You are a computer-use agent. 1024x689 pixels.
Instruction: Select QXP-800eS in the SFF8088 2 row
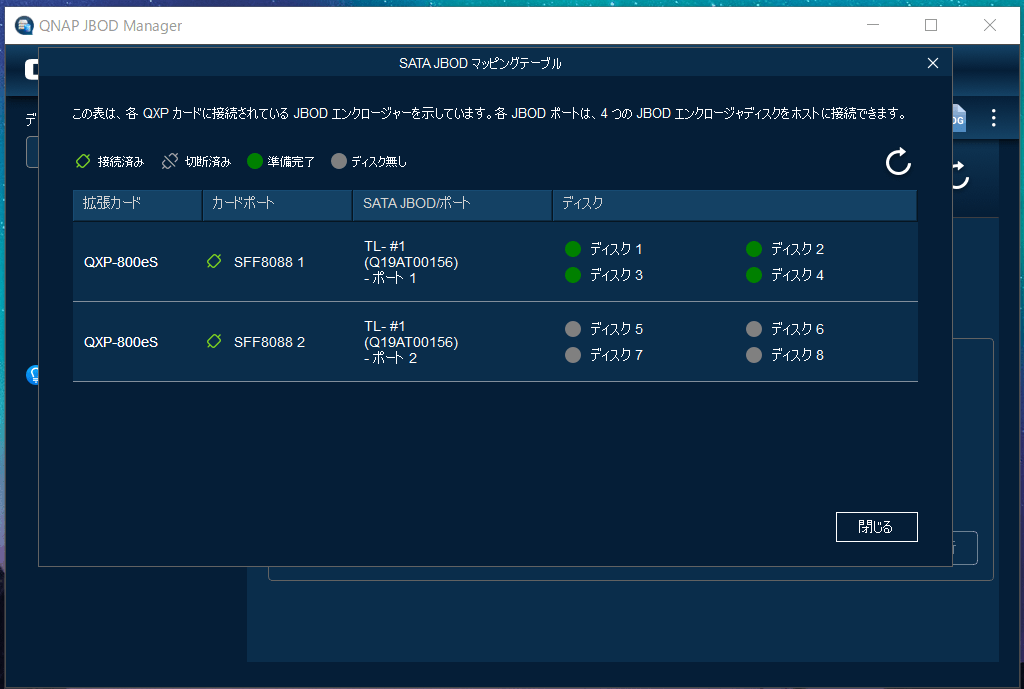(x=121, y=342)
